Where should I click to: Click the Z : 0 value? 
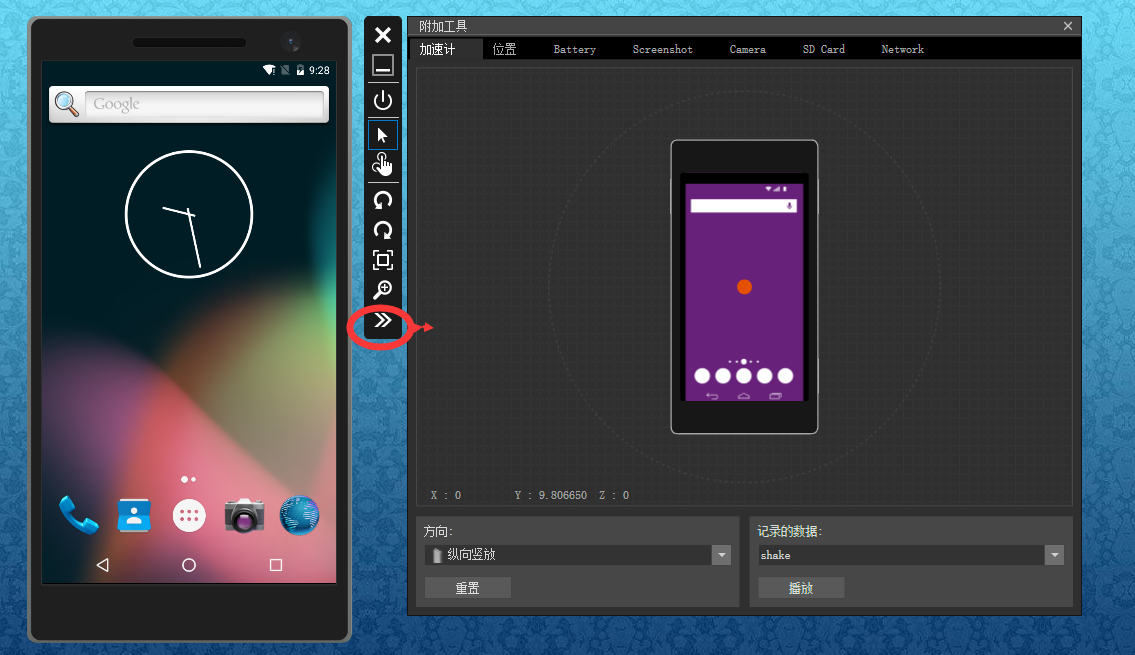[x=614, y=495]
